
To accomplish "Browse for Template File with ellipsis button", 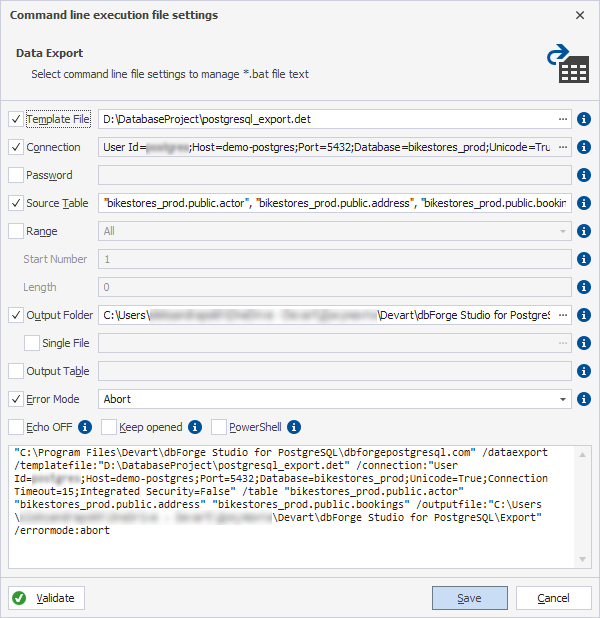I will point(563,119).
